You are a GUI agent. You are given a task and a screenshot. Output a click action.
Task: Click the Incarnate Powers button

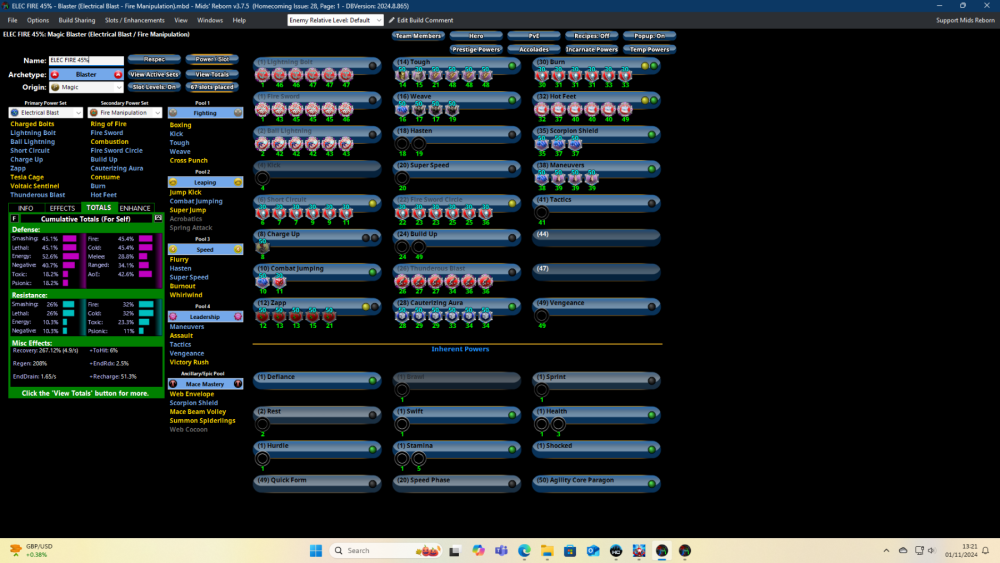tap(591, 49)
